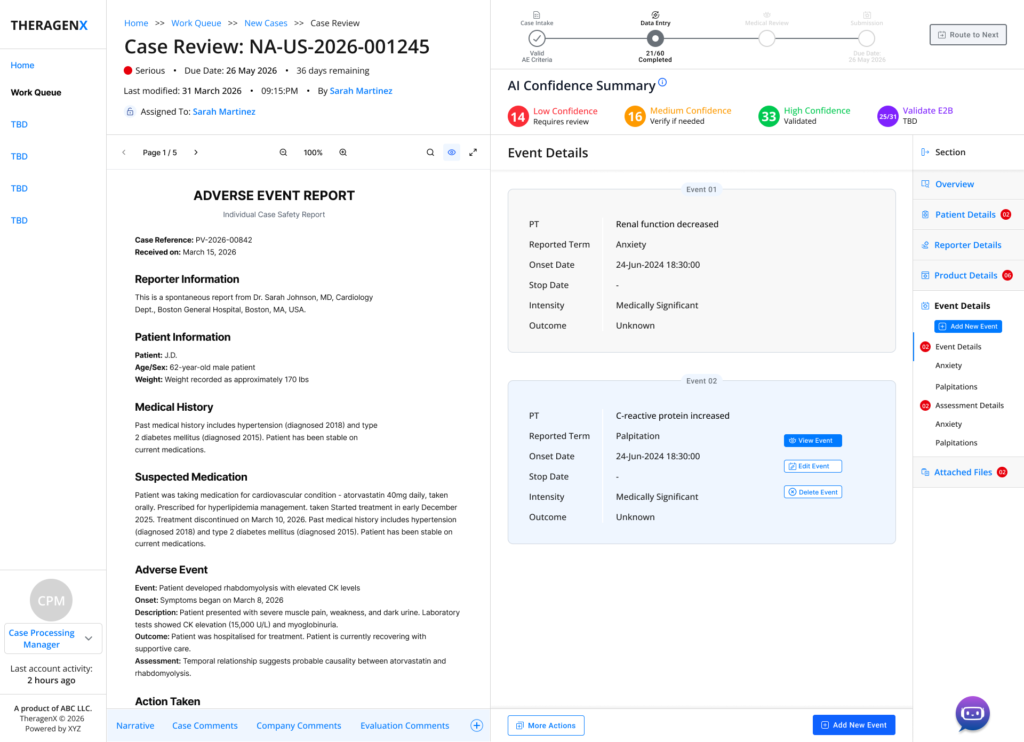The width and height of the screenshot is (1024, 742).
Task: Open document search magnifier
Action: pos(430,152)
